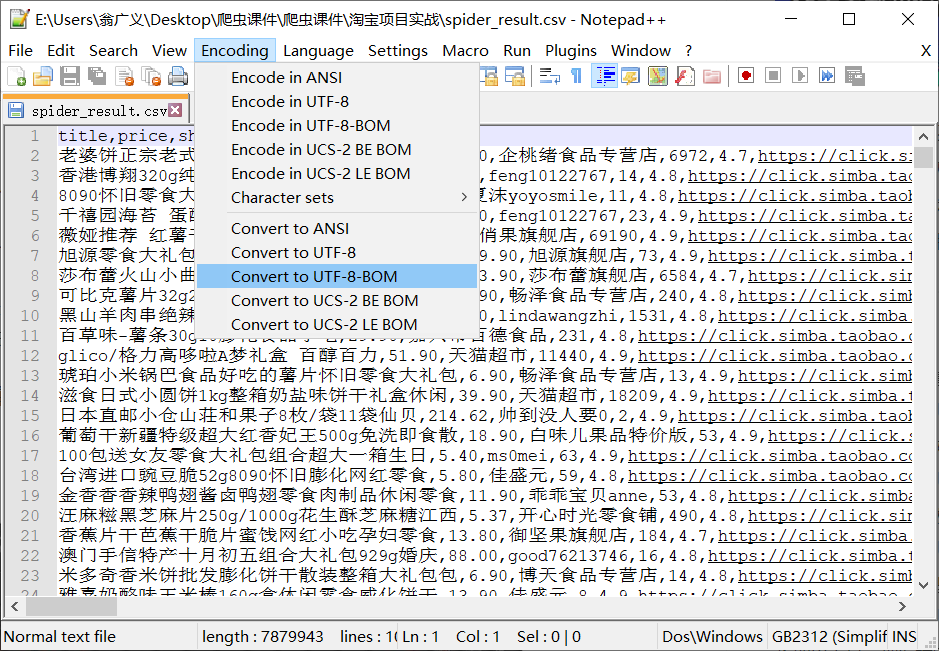
Task: Toggle show all characters pilcrow icon
Action: pyautogui.click(x=577, y=76)
